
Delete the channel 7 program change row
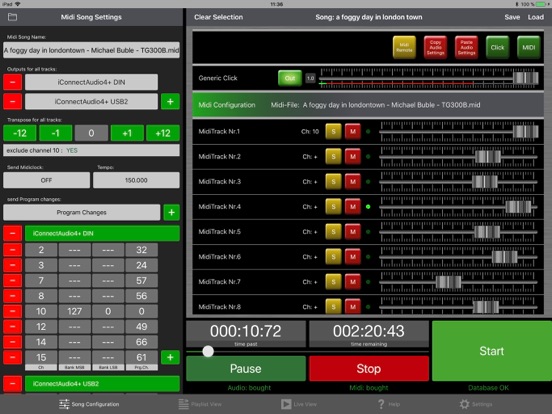12,281
